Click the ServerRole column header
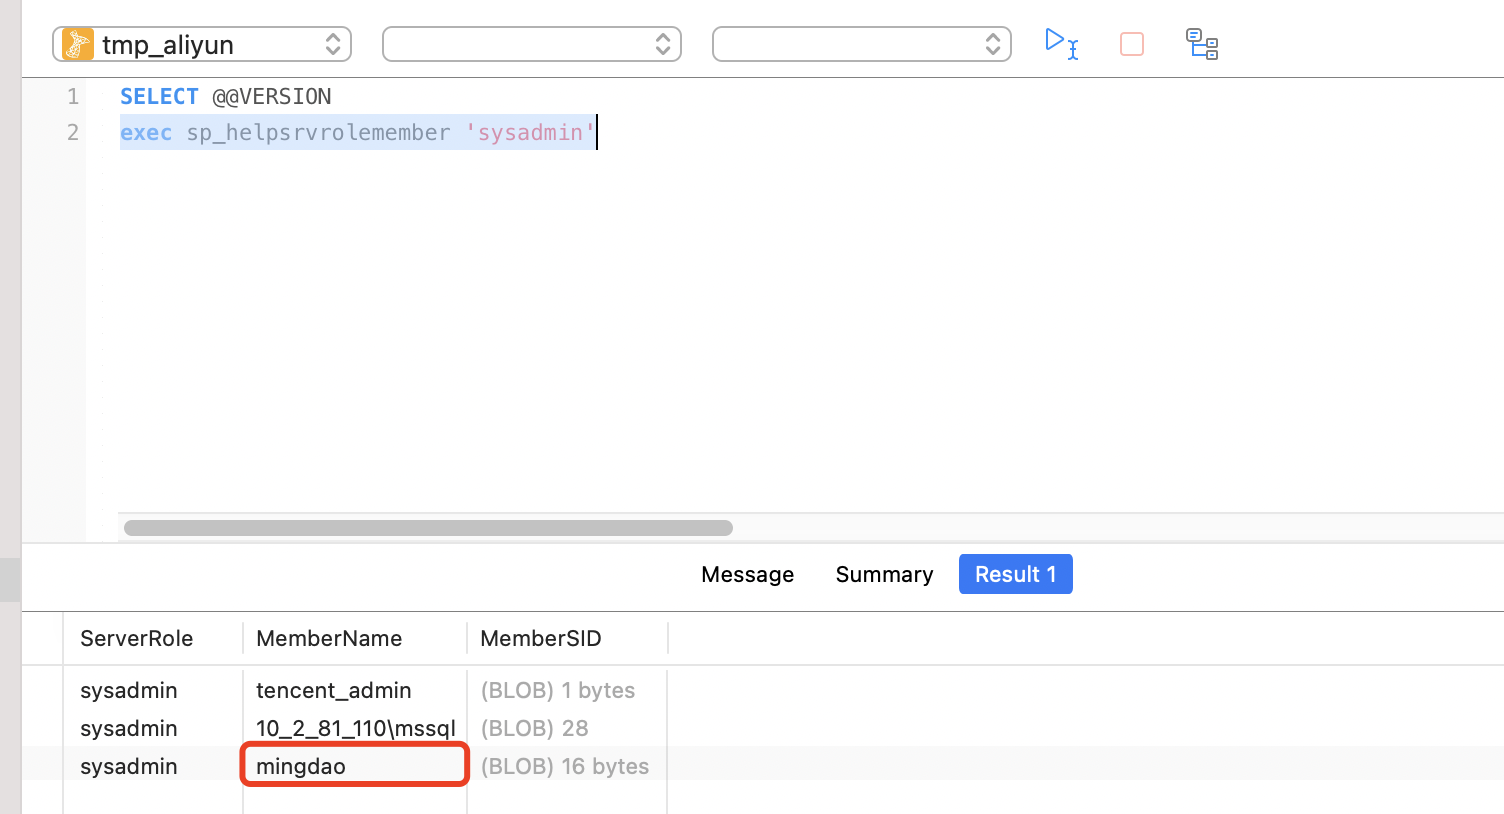 137,638
